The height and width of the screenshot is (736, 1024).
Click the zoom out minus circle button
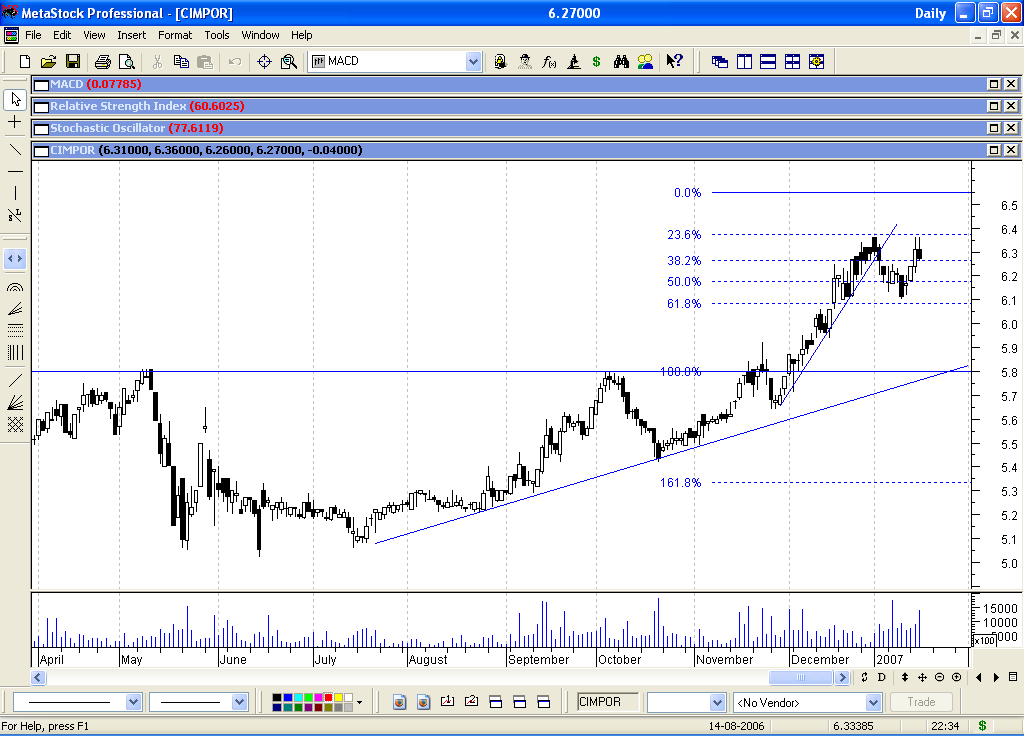pyautogui.click(x=939, y=677)
